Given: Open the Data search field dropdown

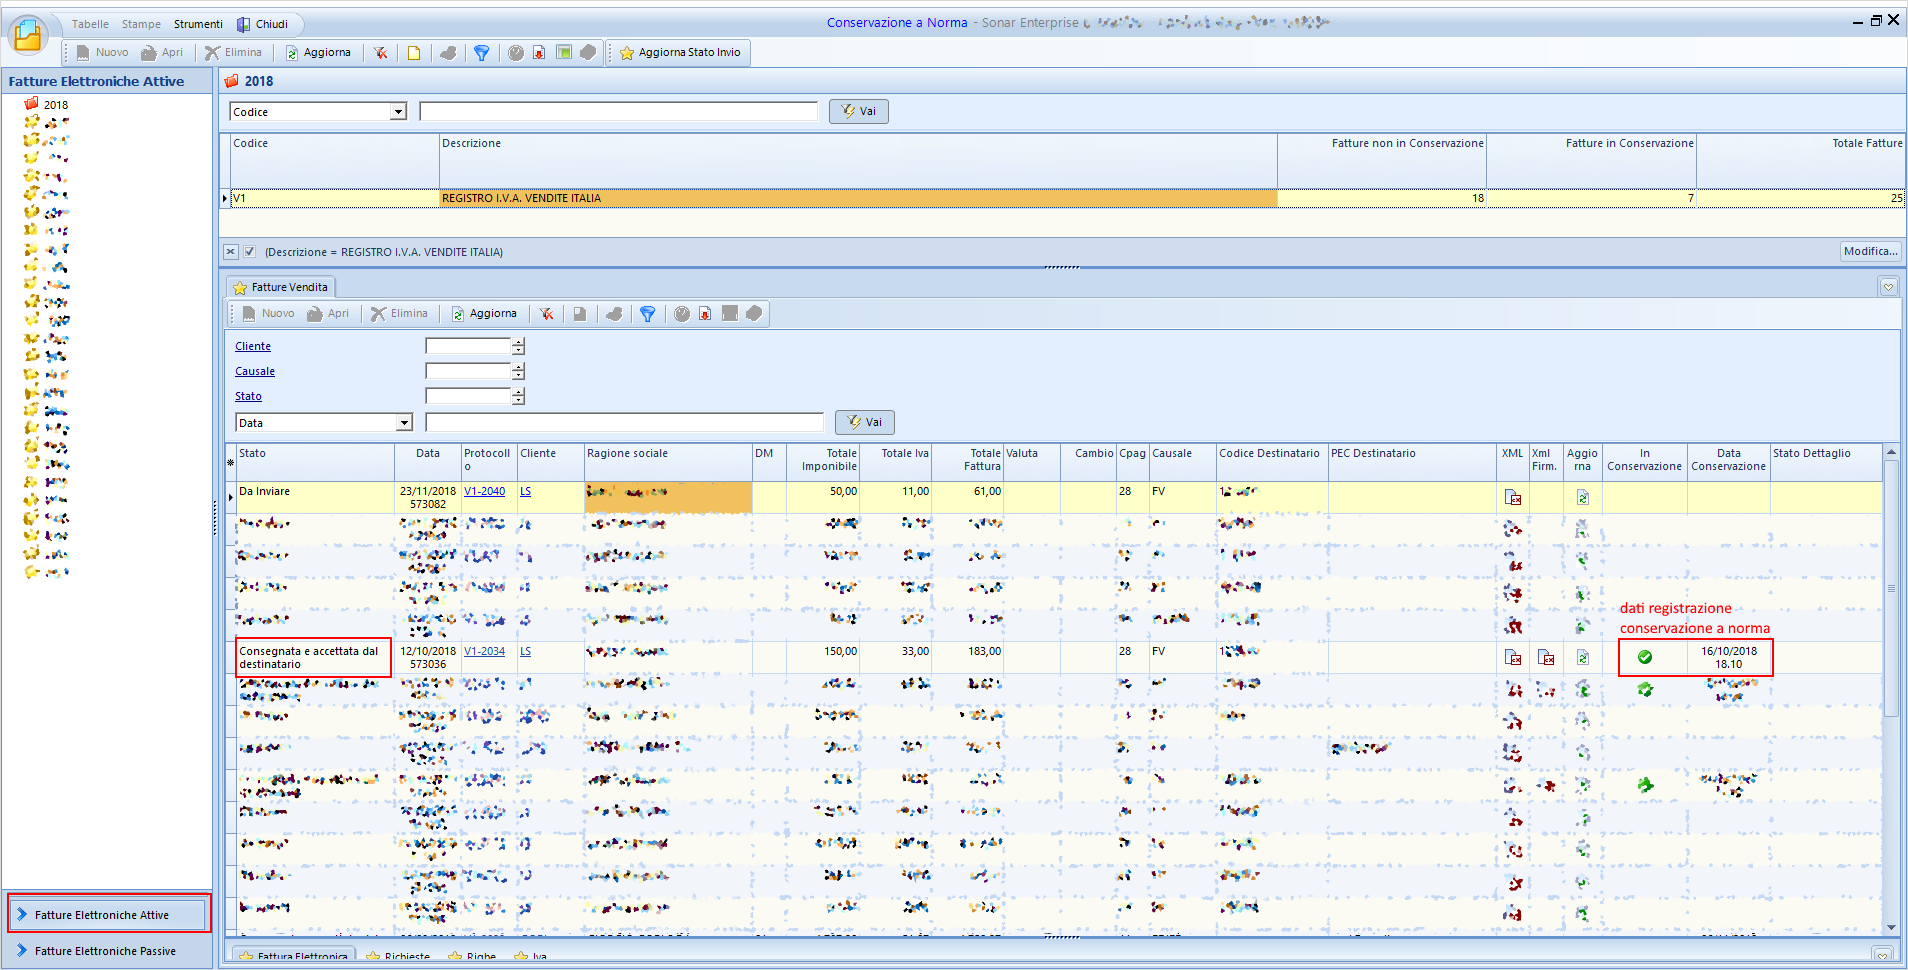Looking at the screenshot, I should [x=404, y=423].
